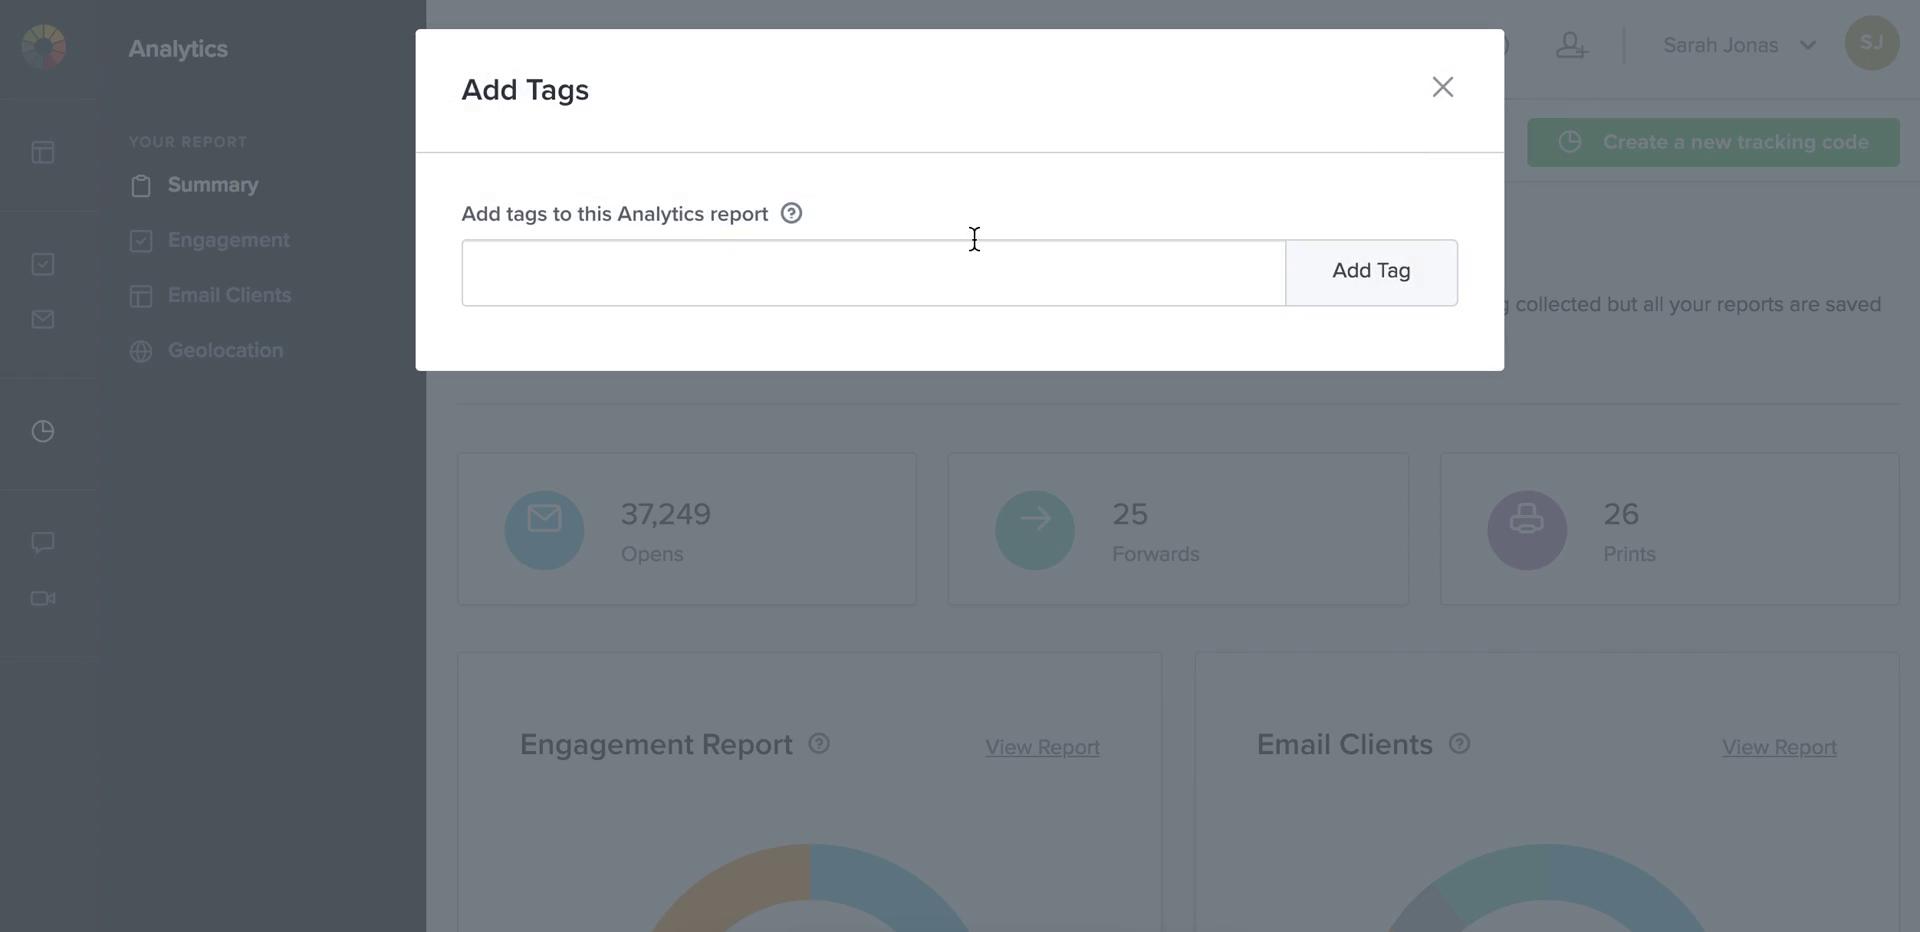Open the Geolocation report section
Image resolution: width=1920 pixels, height=932 pixels.
click(225, 350)
